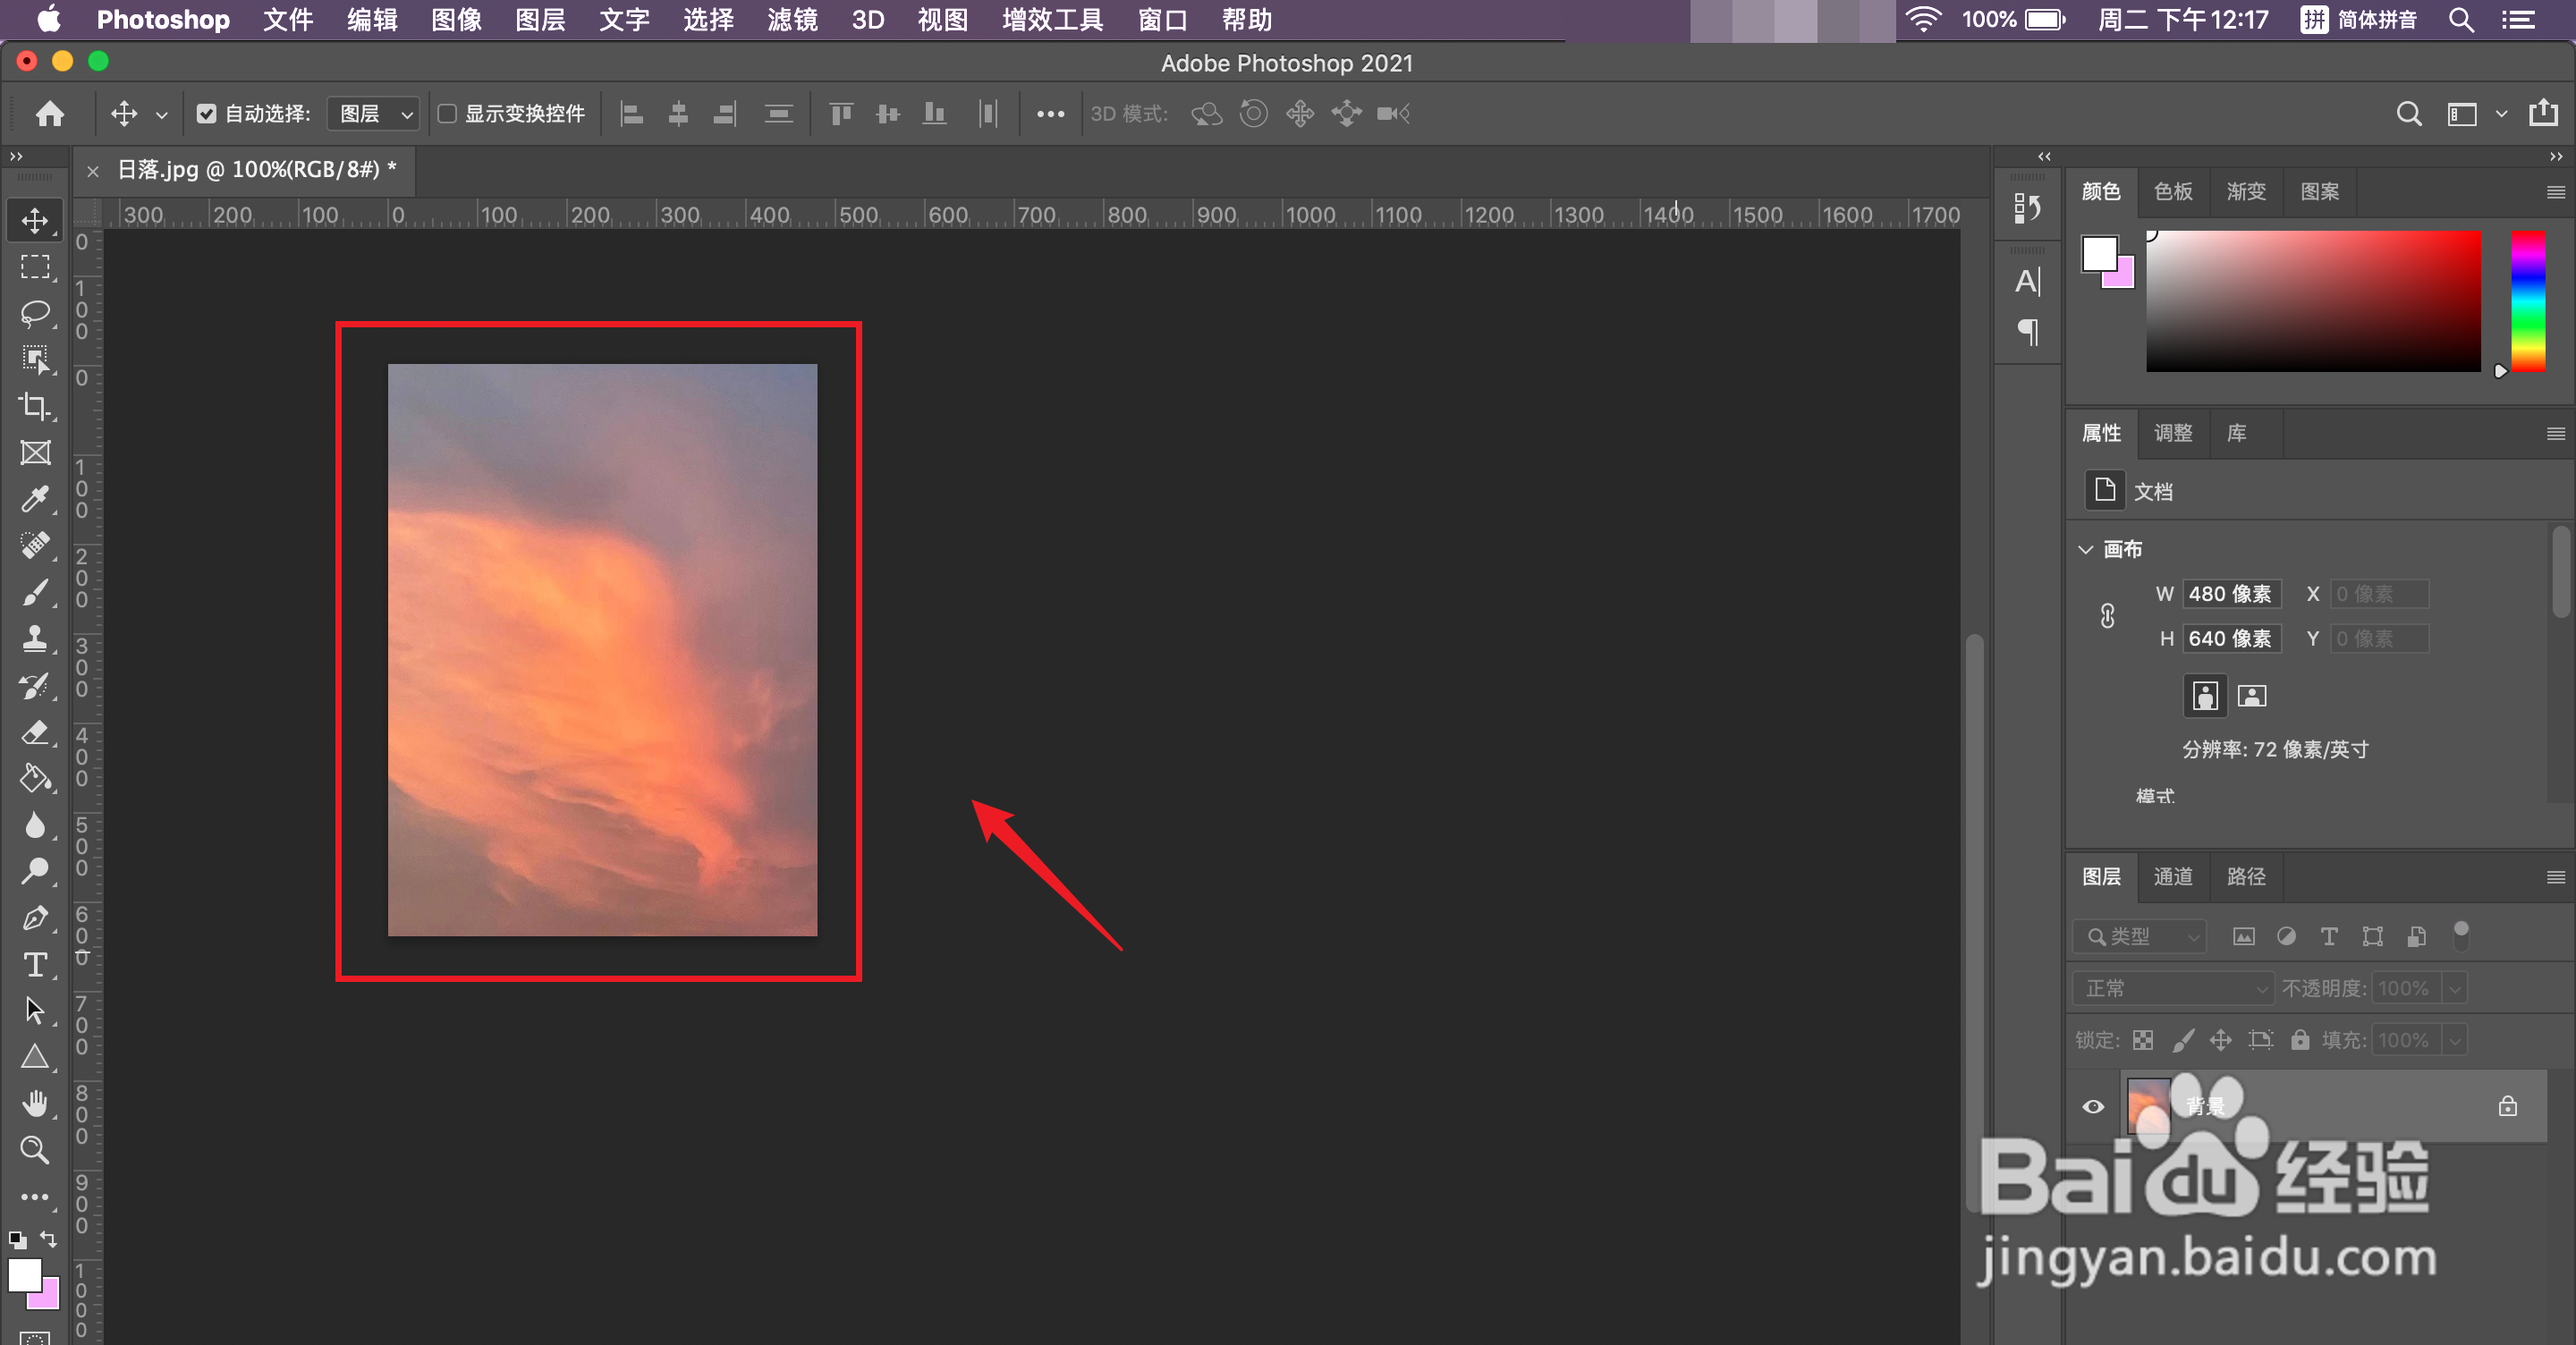
Task: Click the canvas width W field
Action: click(x=2230, y=594)
